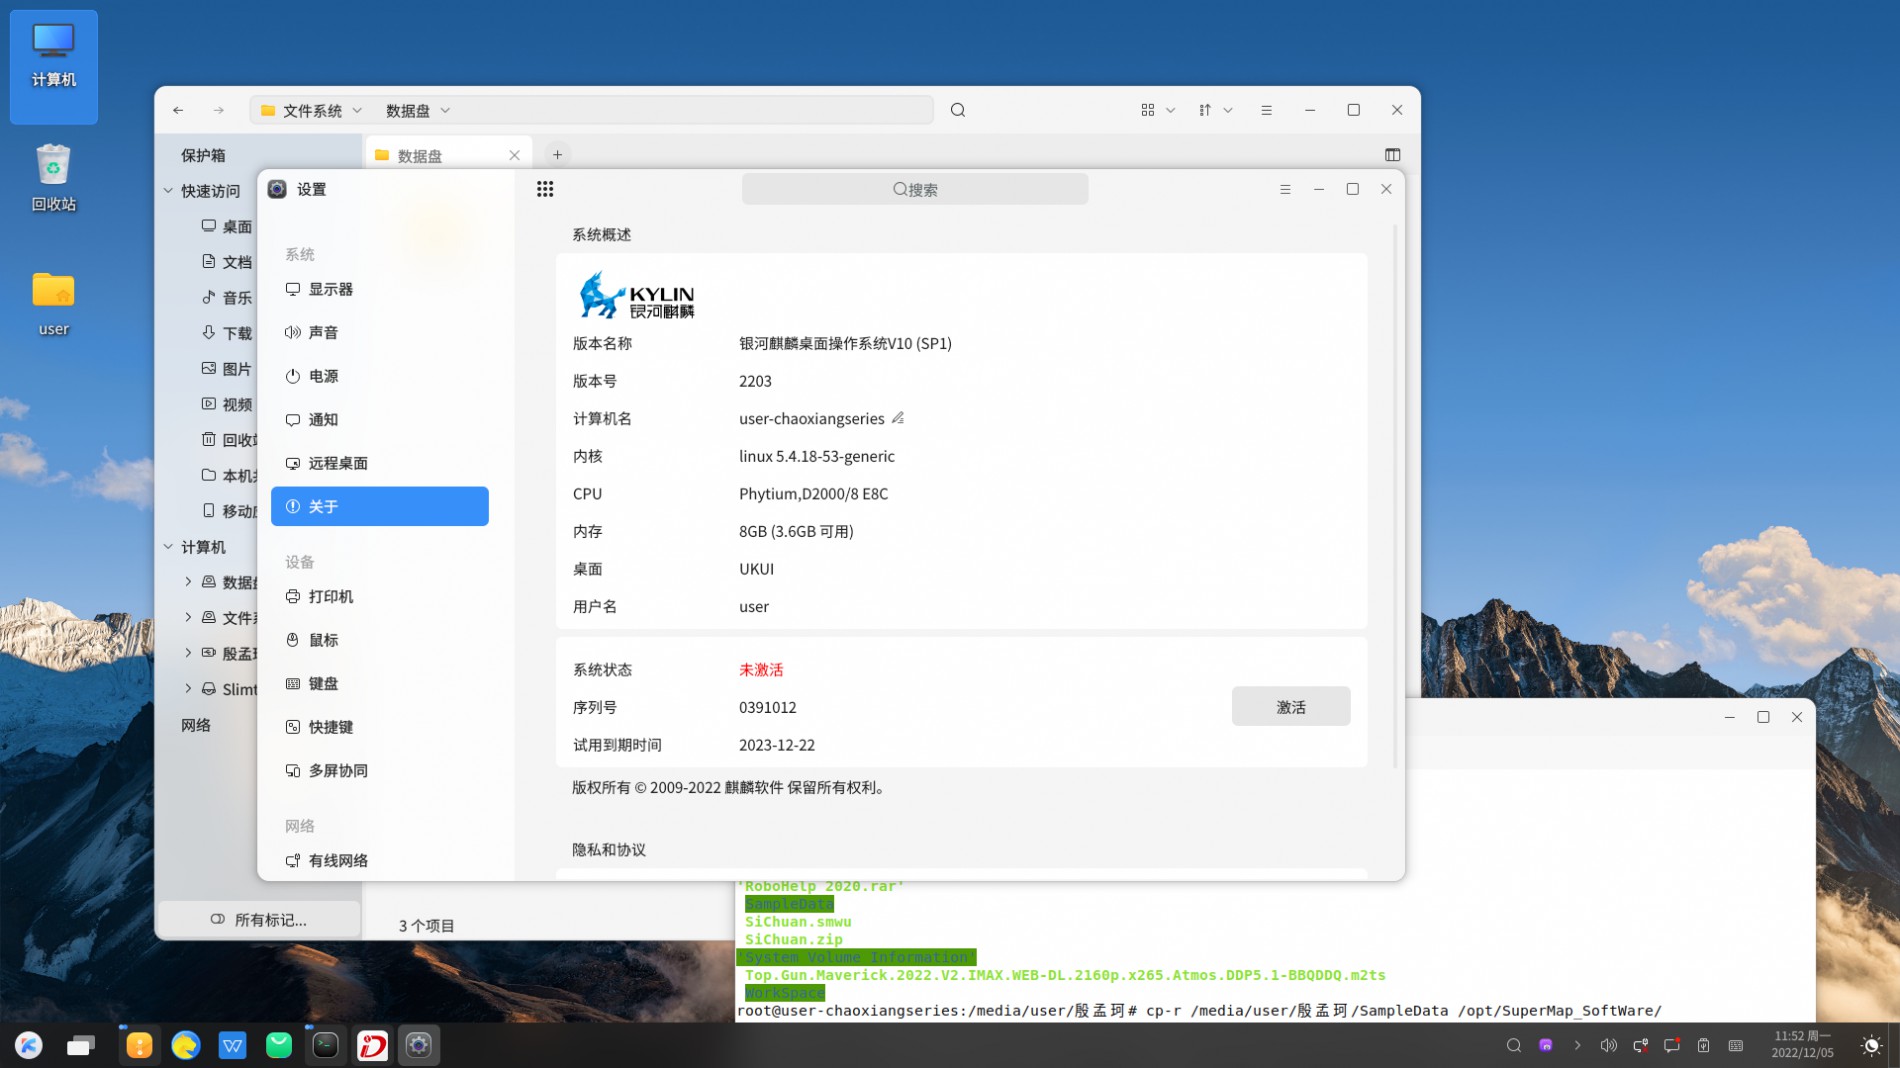
Task: Open the file manager view mode dropdown
Action: point(1158,110)
